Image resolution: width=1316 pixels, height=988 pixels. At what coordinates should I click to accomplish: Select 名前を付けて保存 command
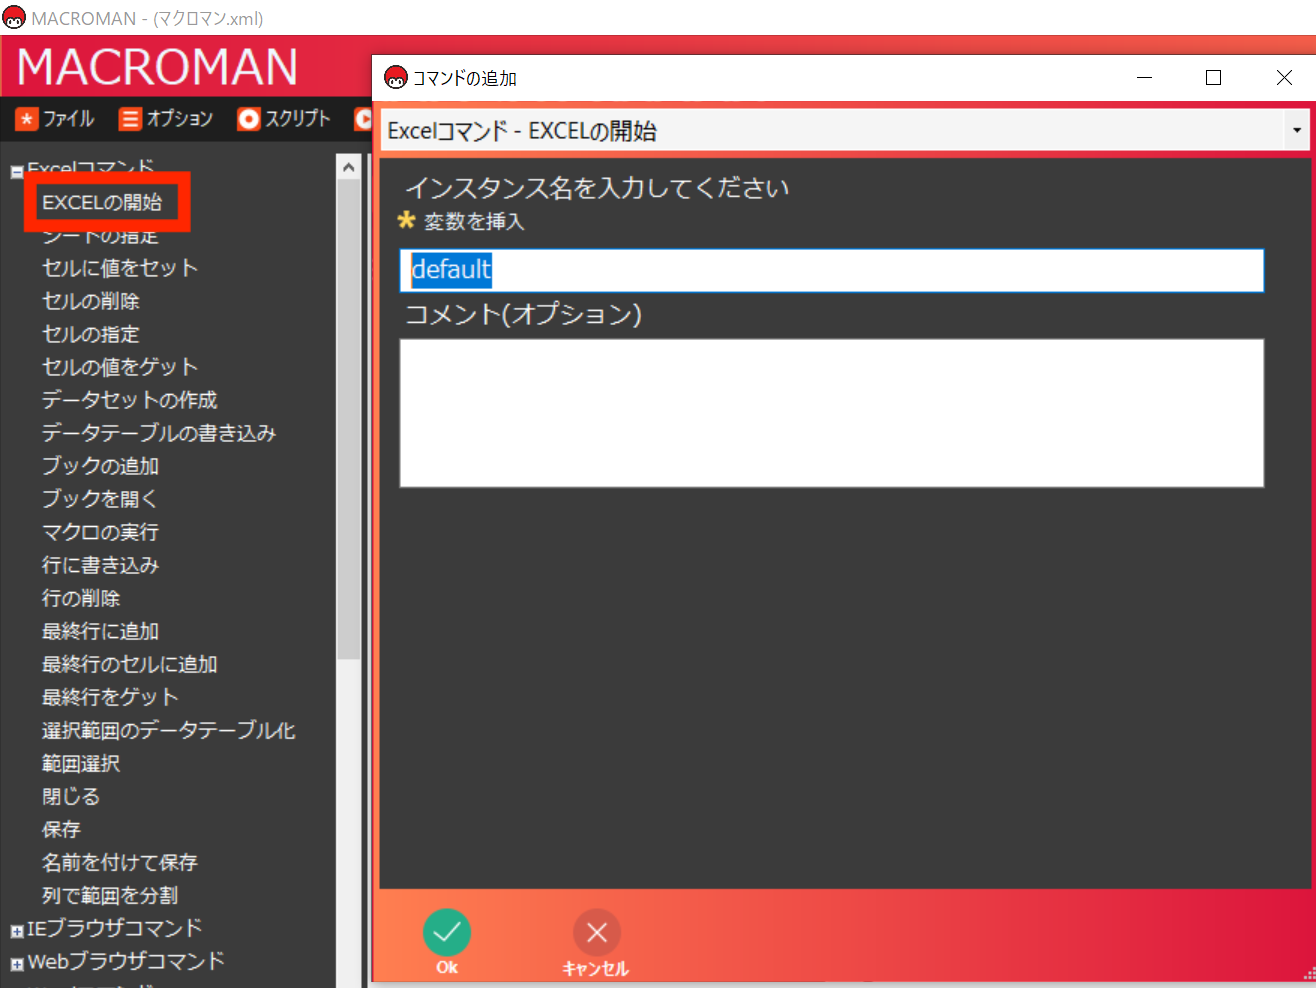pyautogui.click(x=120, y=862)
